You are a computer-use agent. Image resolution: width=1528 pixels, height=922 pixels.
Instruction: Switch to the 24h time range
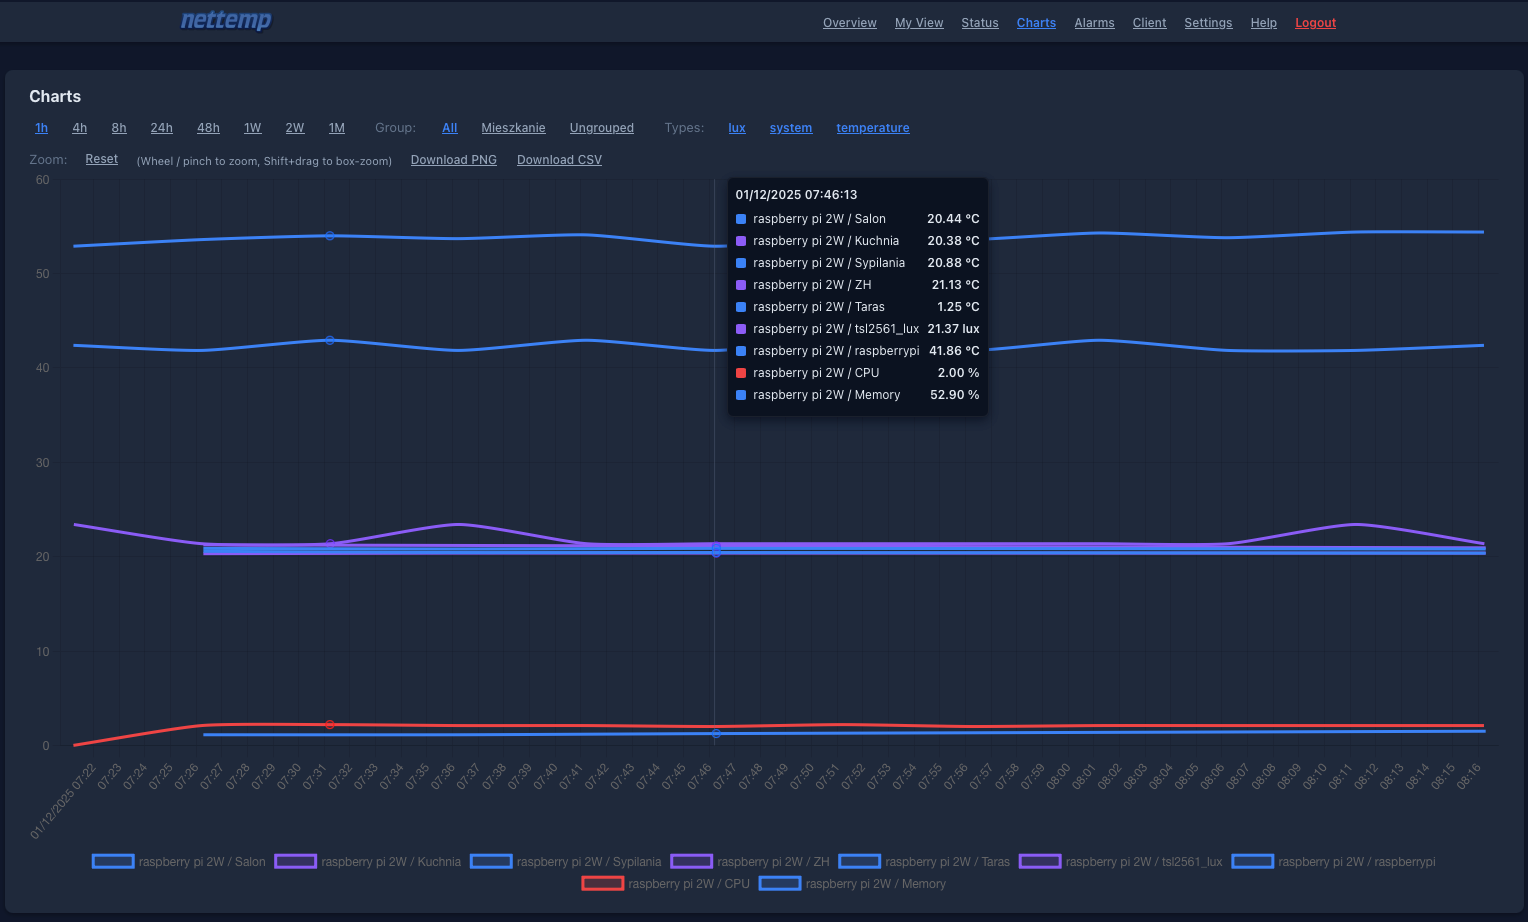[x=161, y=127]
